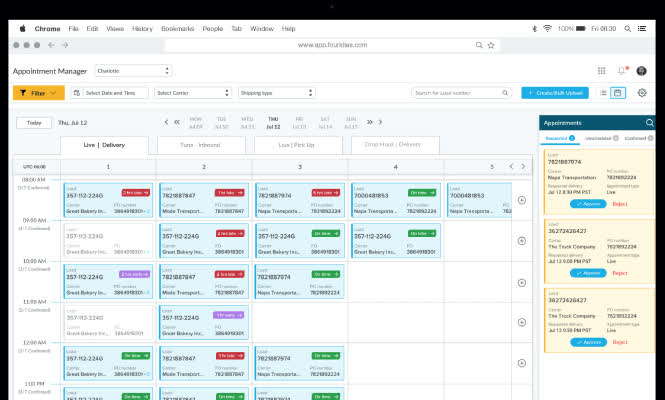Open the Select Carrier dropdown
Viewport: 665px width, 400px height.
coord(193,93)
